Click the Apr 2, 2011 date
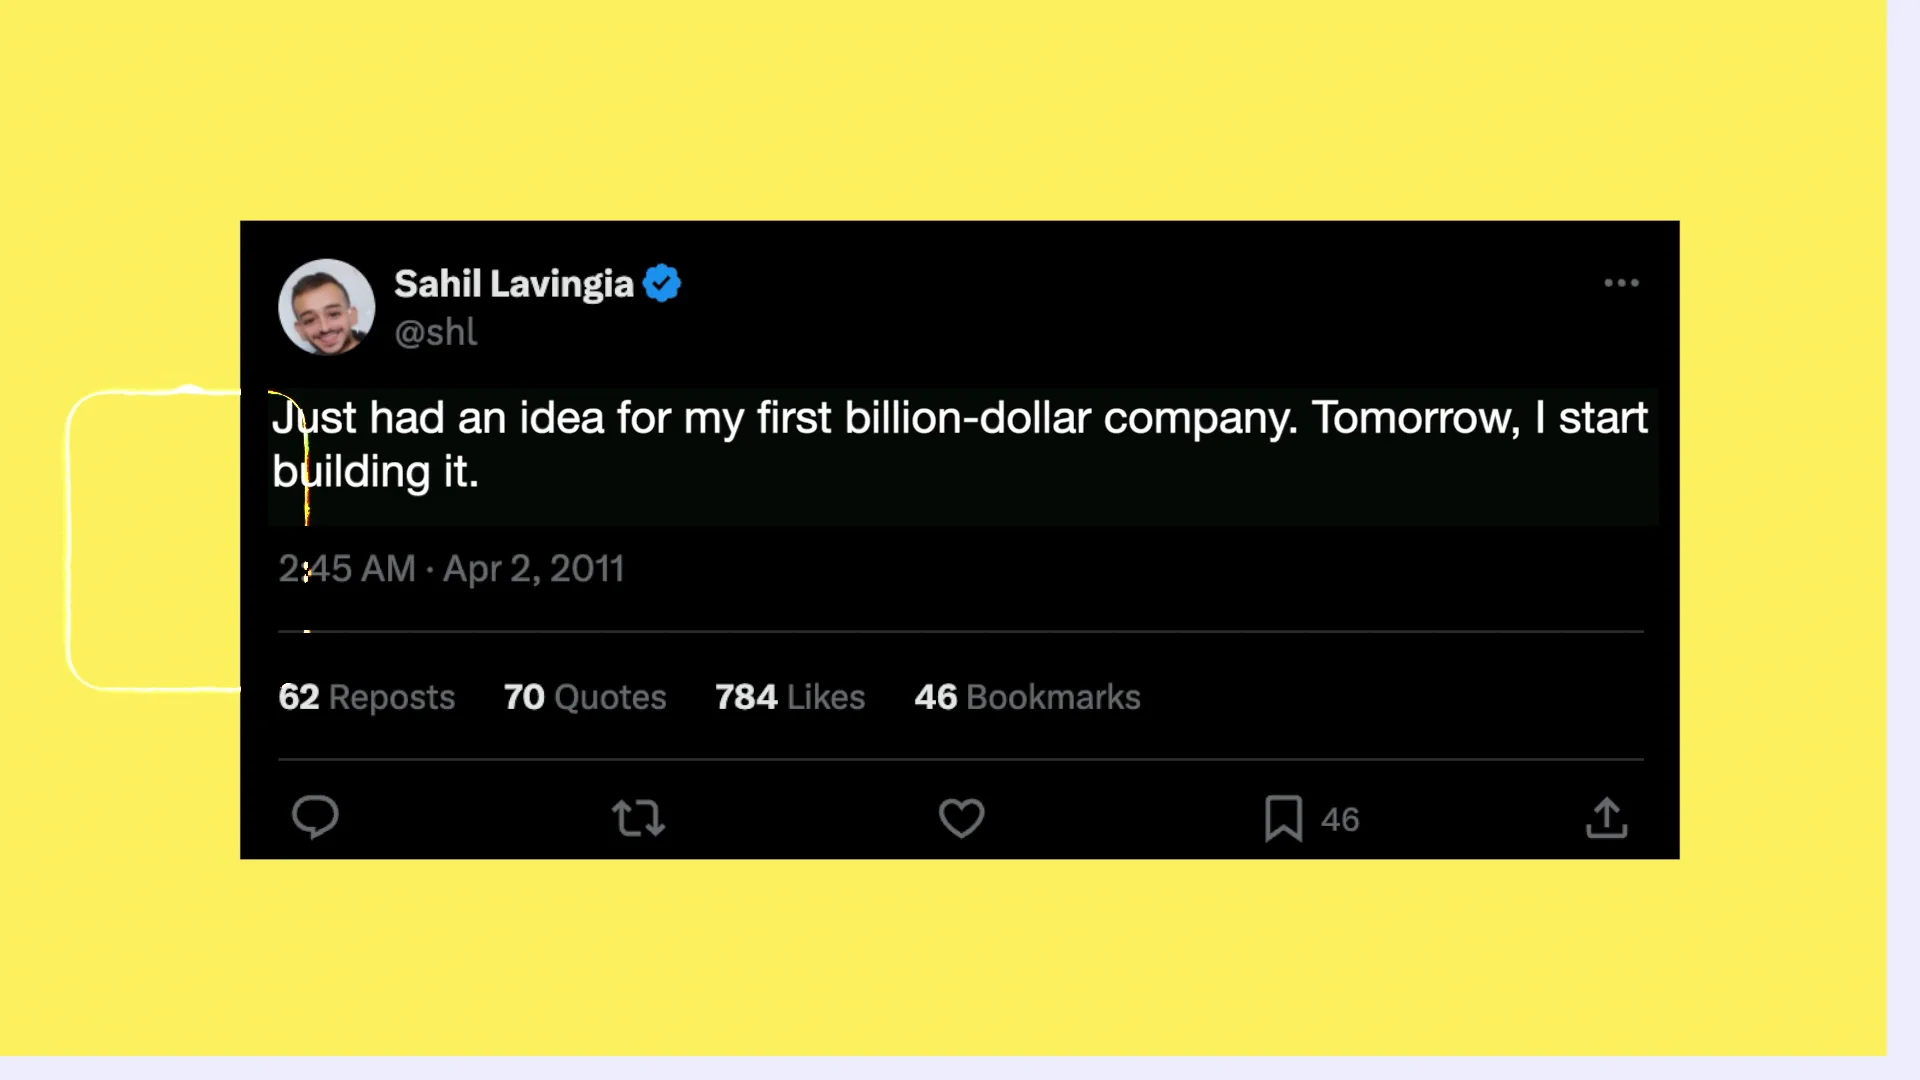Screen dimensions: 1920x1080 point(533,569)
